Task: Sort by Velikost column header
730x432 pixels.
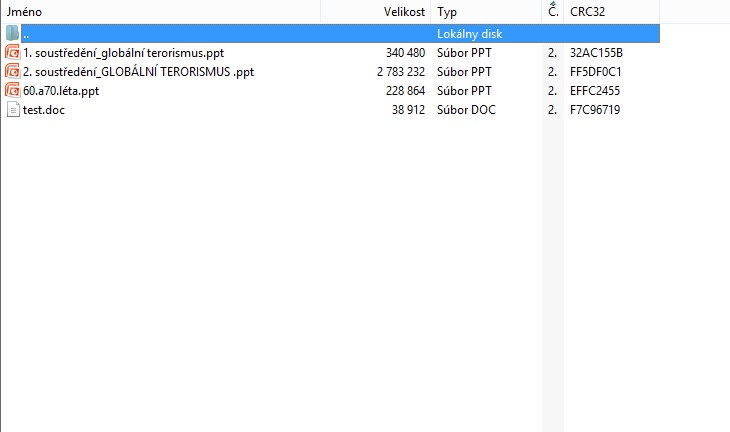Action: tap(376, 12)
